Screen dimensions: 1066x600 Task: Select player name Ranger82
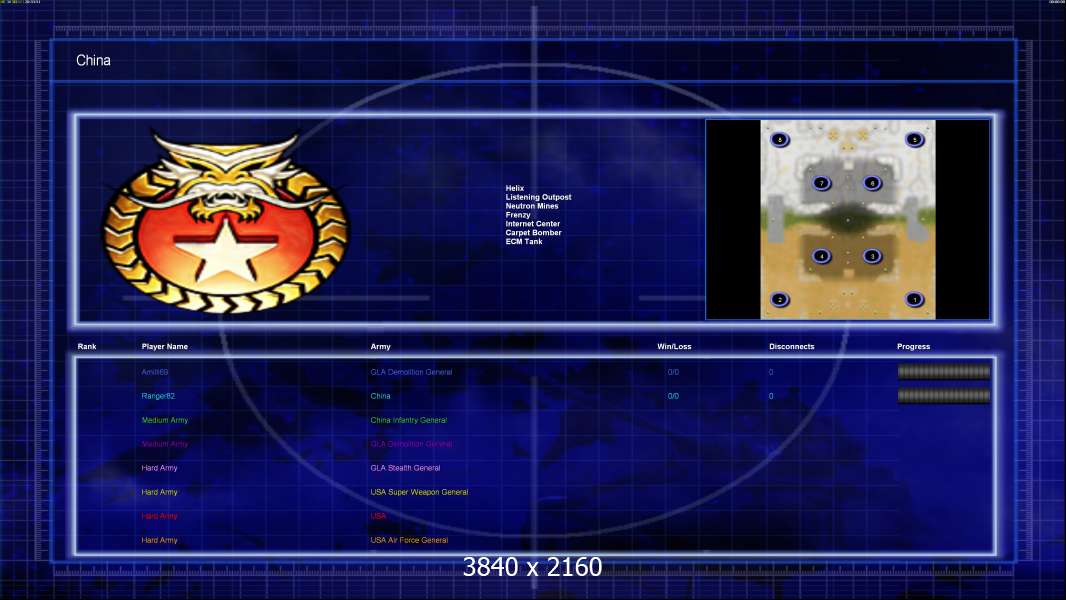coord(158,396)
